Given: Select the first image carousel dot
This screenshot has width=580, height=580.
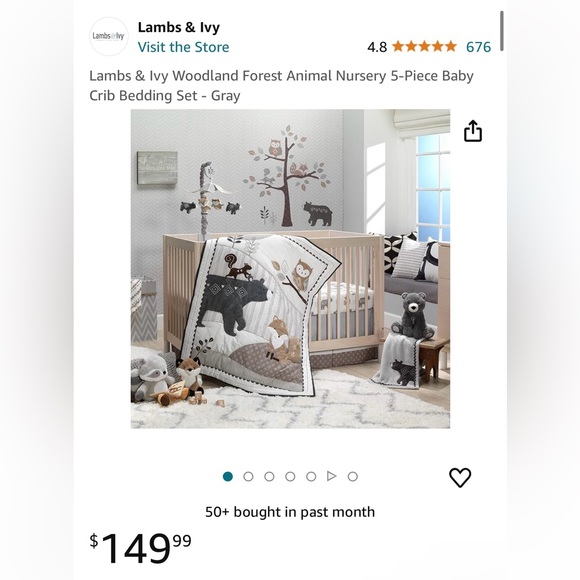Looking at the screenshot, I should [x=228, y=476].
